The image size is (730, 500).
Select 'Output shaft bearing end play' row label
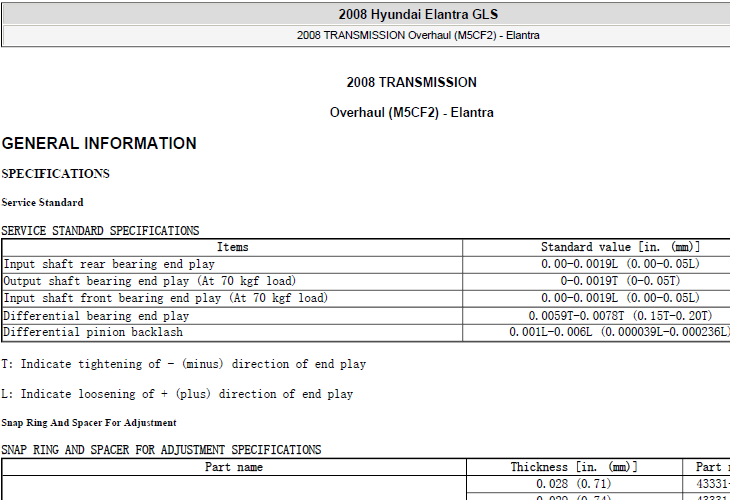point(149,281)
